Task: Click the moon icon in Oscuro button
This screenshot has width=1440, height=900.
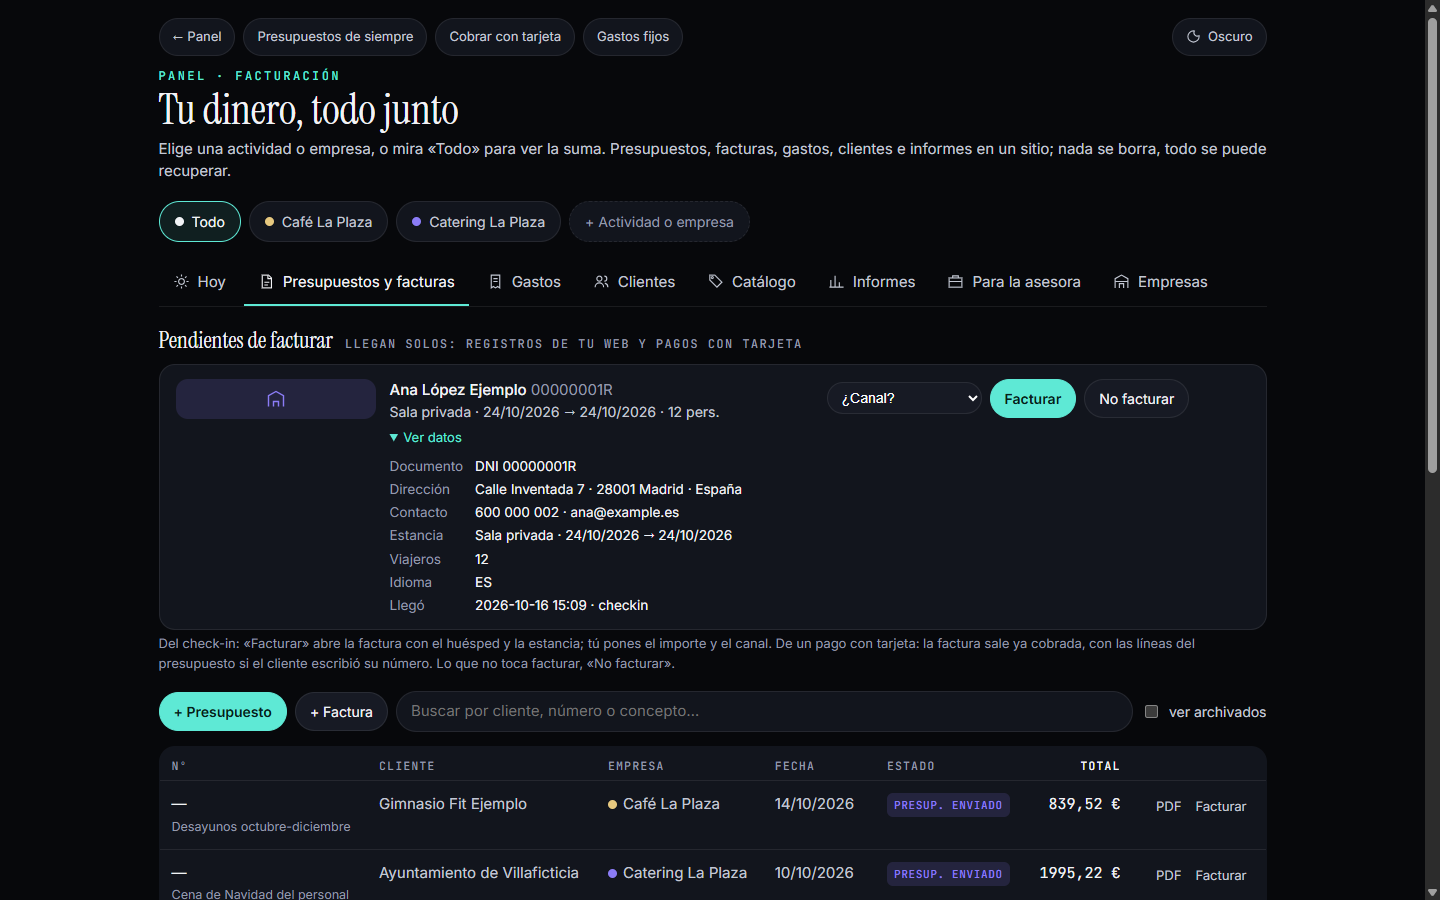Action: tap(1193, 37)
